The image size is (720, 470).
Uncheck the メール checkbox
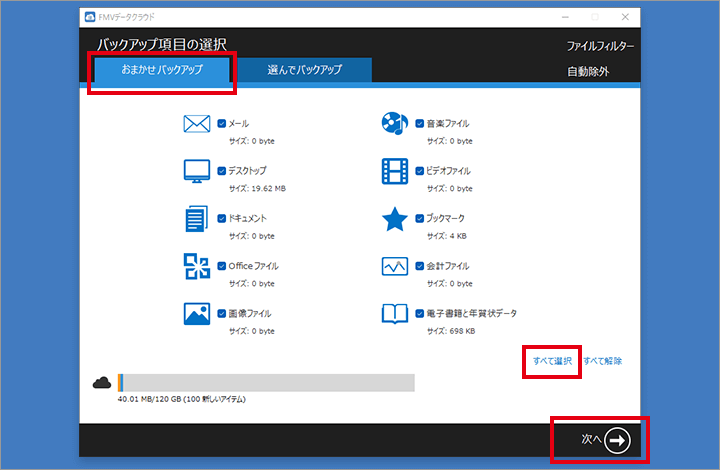point(222,123)
